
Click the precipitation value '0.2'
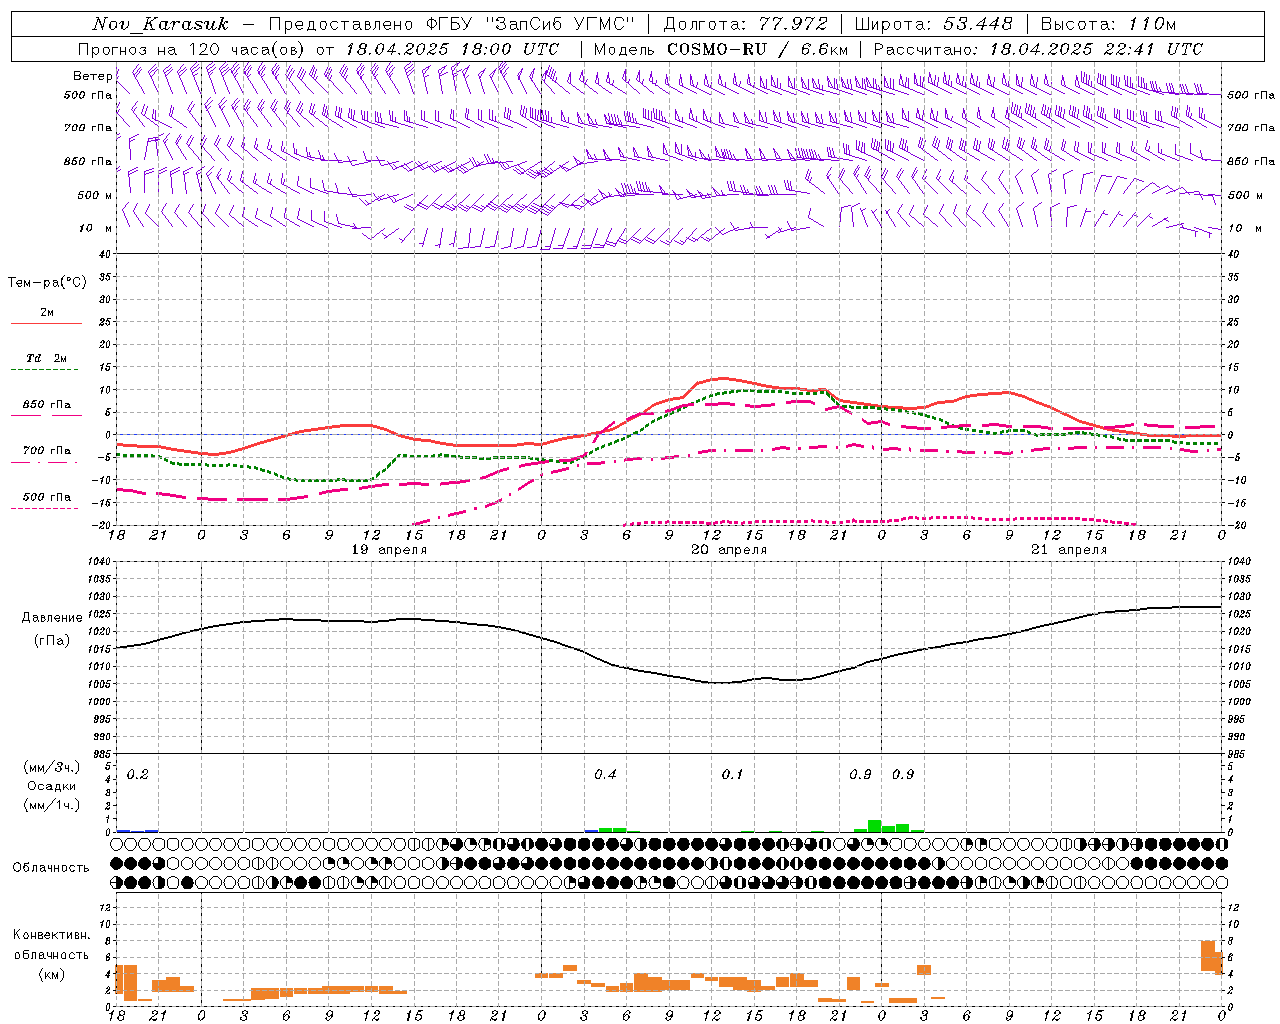click(138, 775)
